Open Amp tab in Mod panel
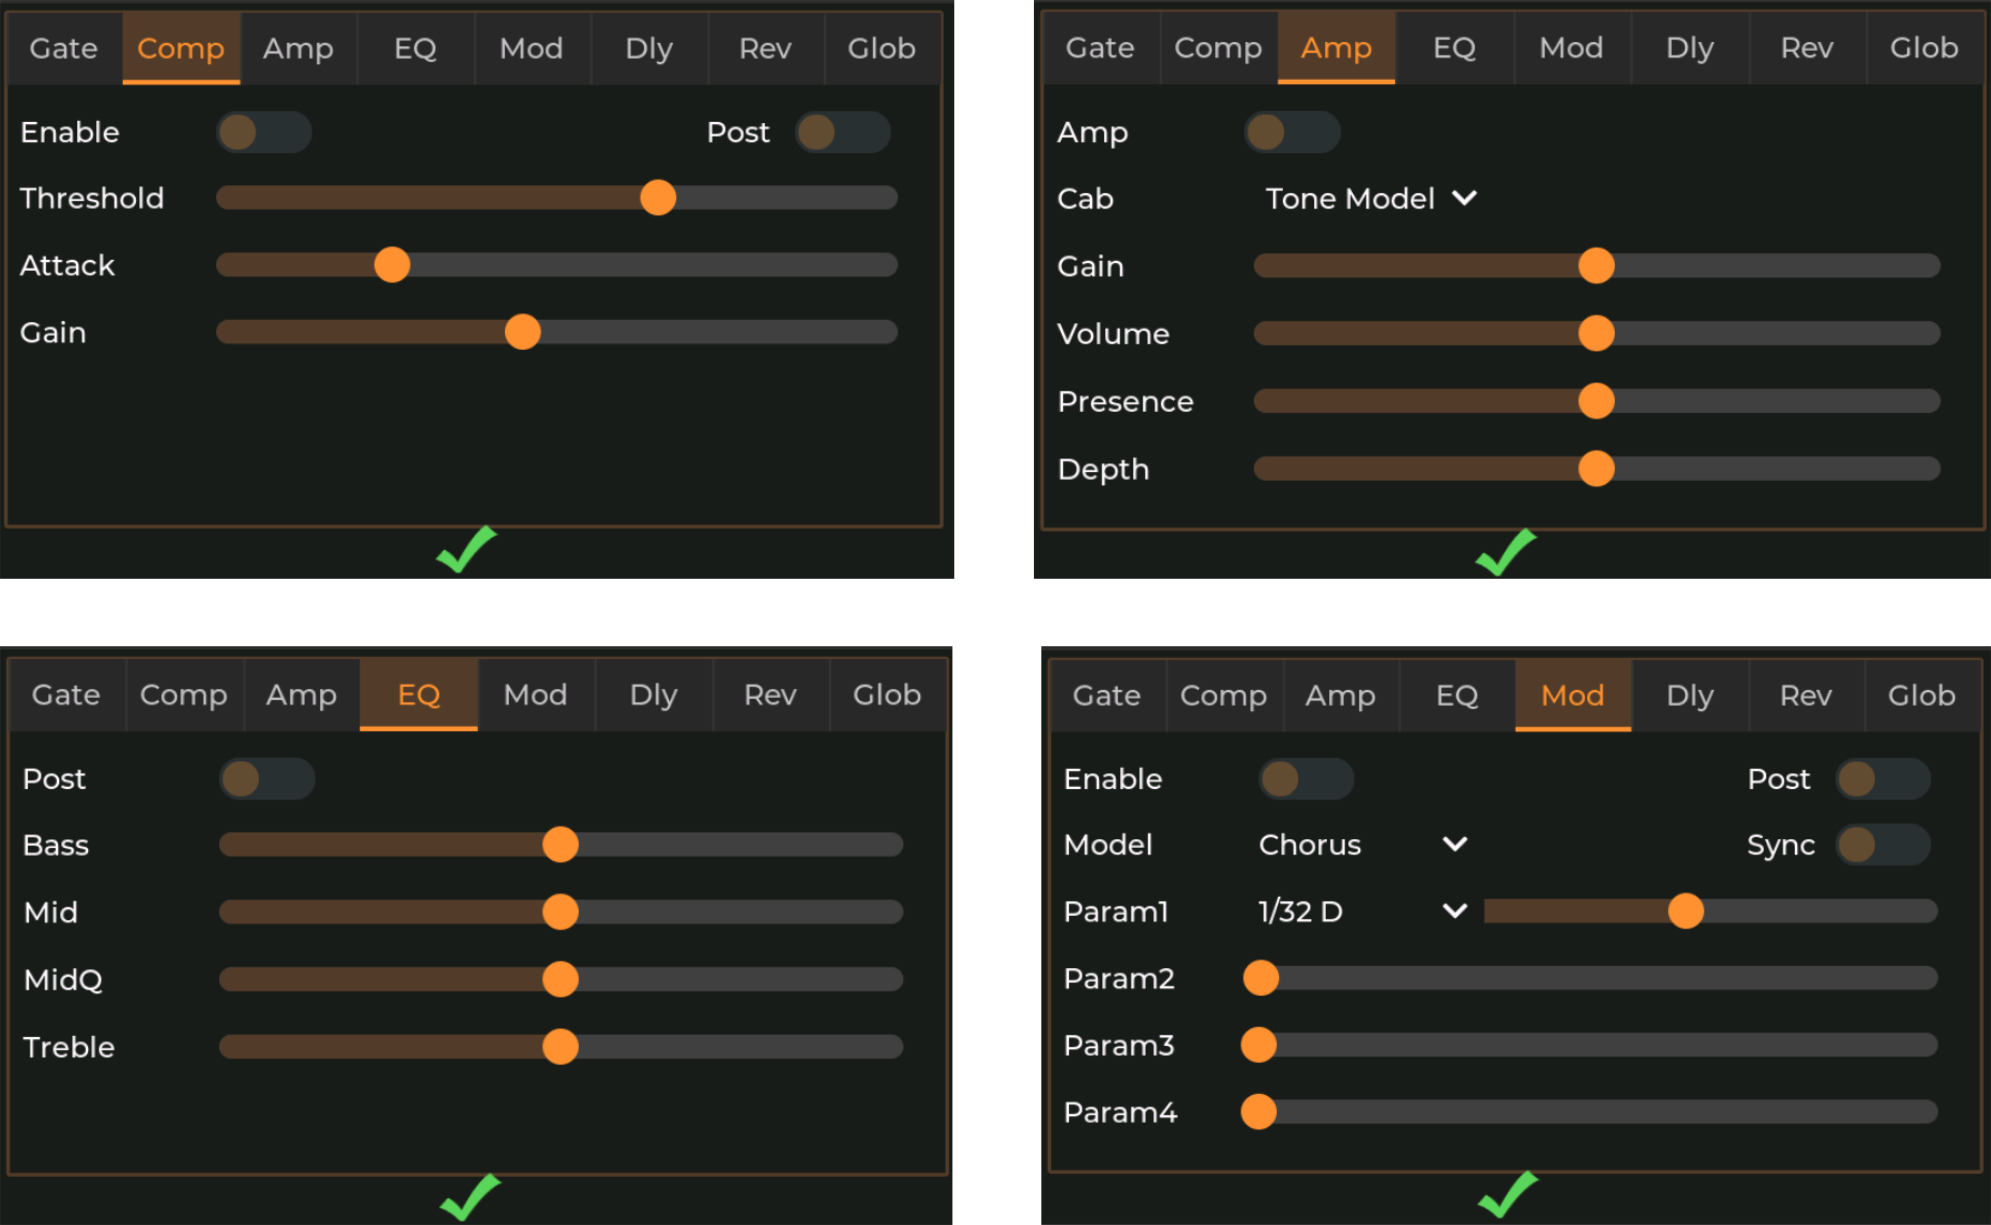This screenshot has height=1225, width=1991. click(x=1340, y=695)
